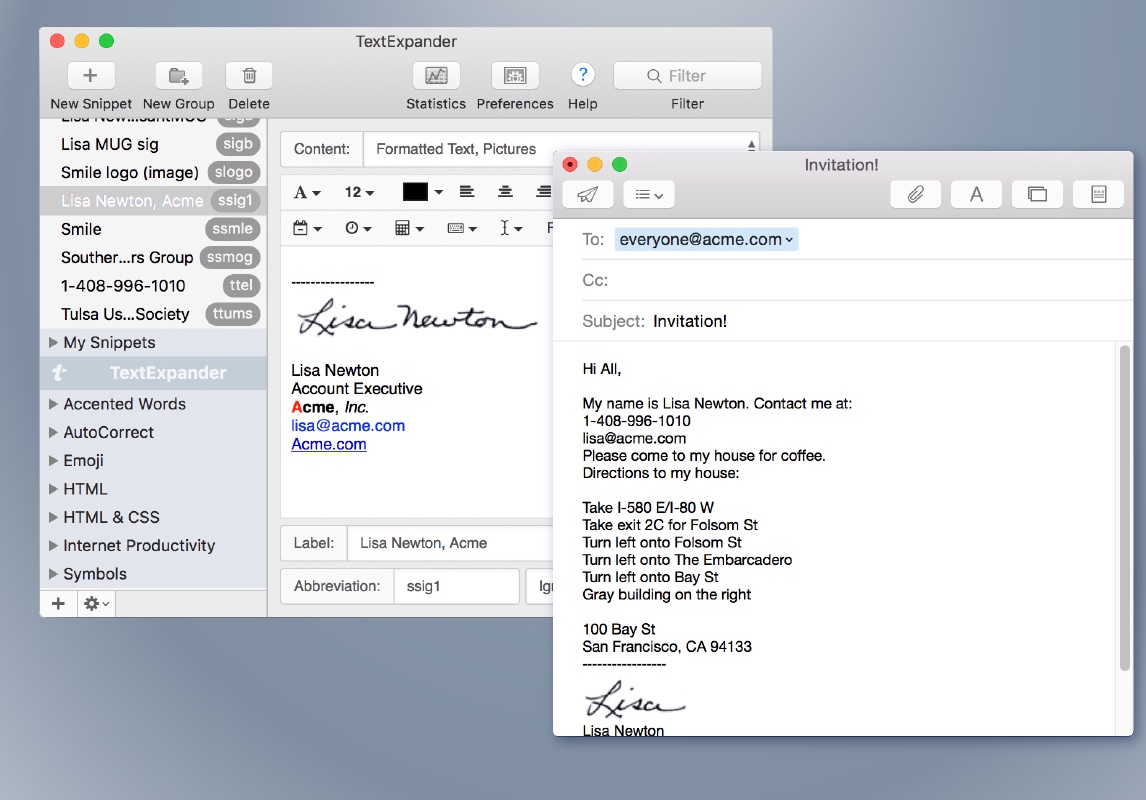Open the email fonts panel button
Screen dimensions: 1146x800
pos(976,194)
